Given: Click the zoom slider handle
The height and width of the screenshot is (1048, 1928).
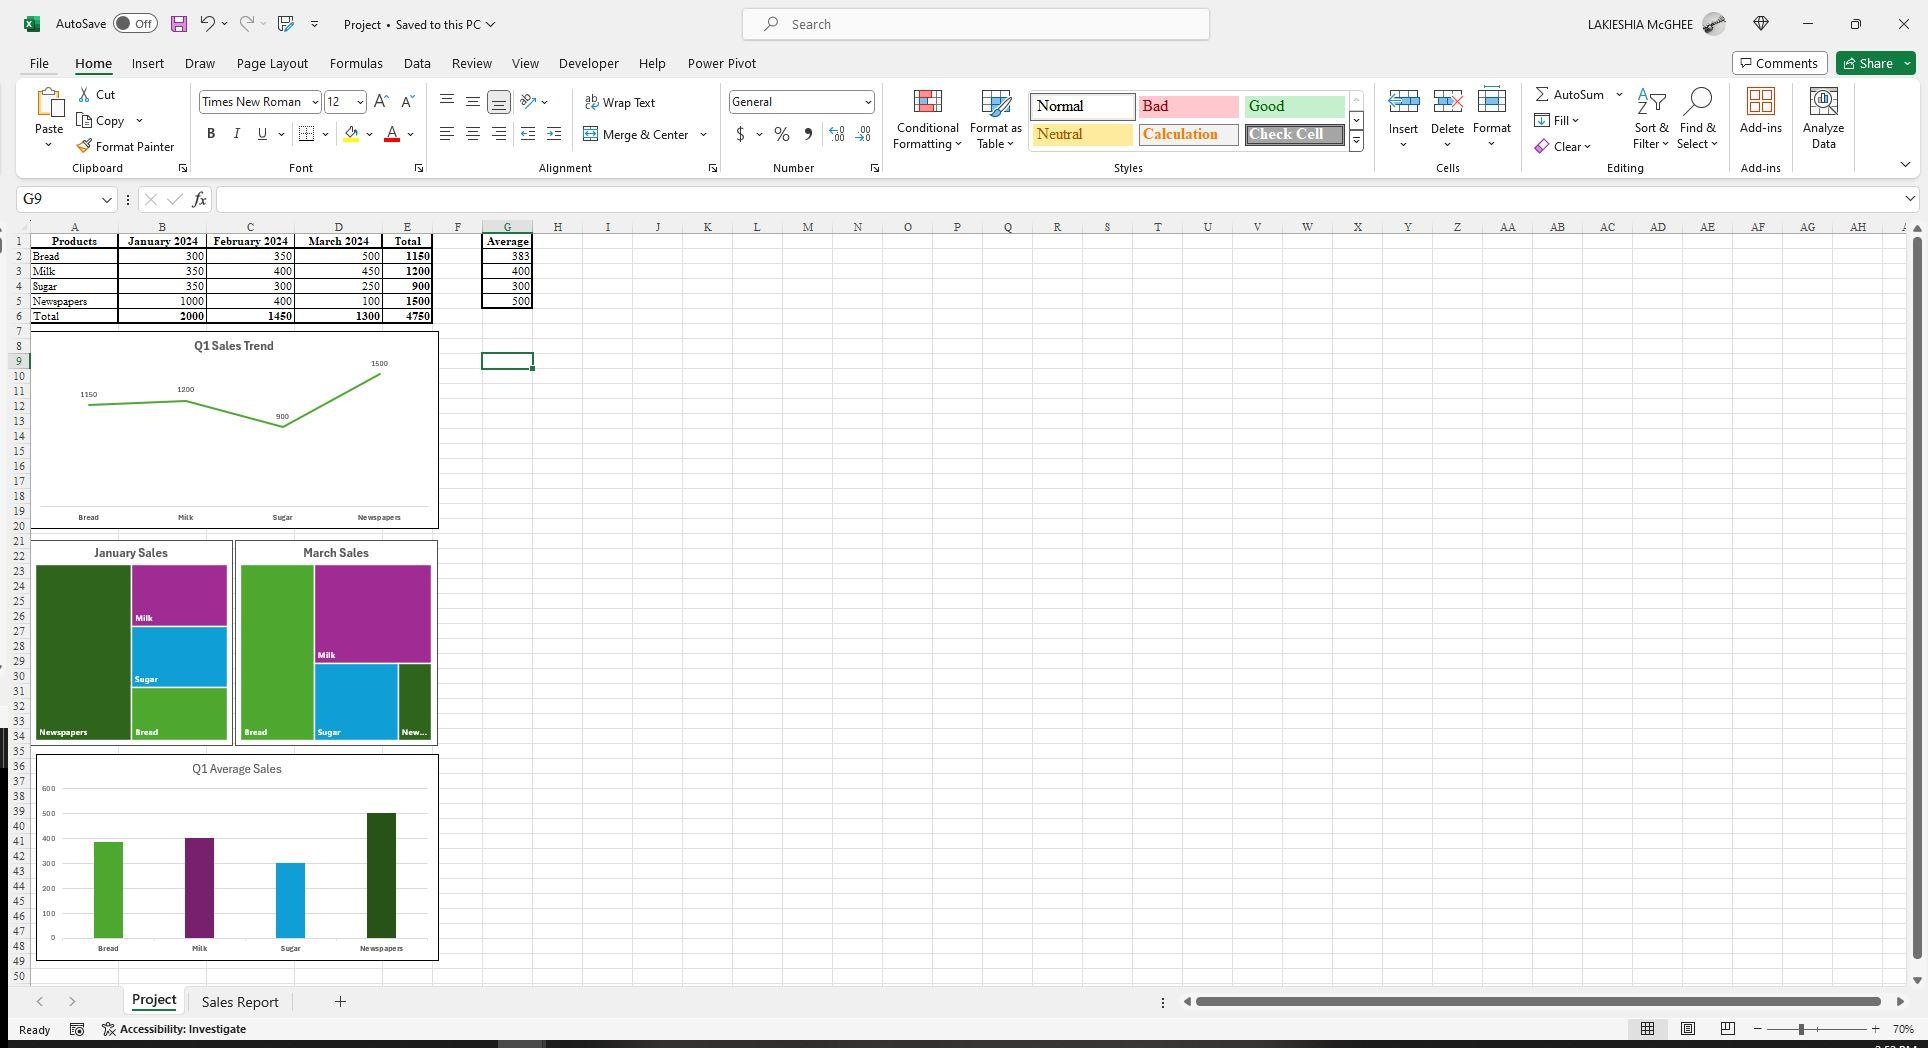Looking at the screenshot, I should pyautogui.click(x=1801, y=1029).
